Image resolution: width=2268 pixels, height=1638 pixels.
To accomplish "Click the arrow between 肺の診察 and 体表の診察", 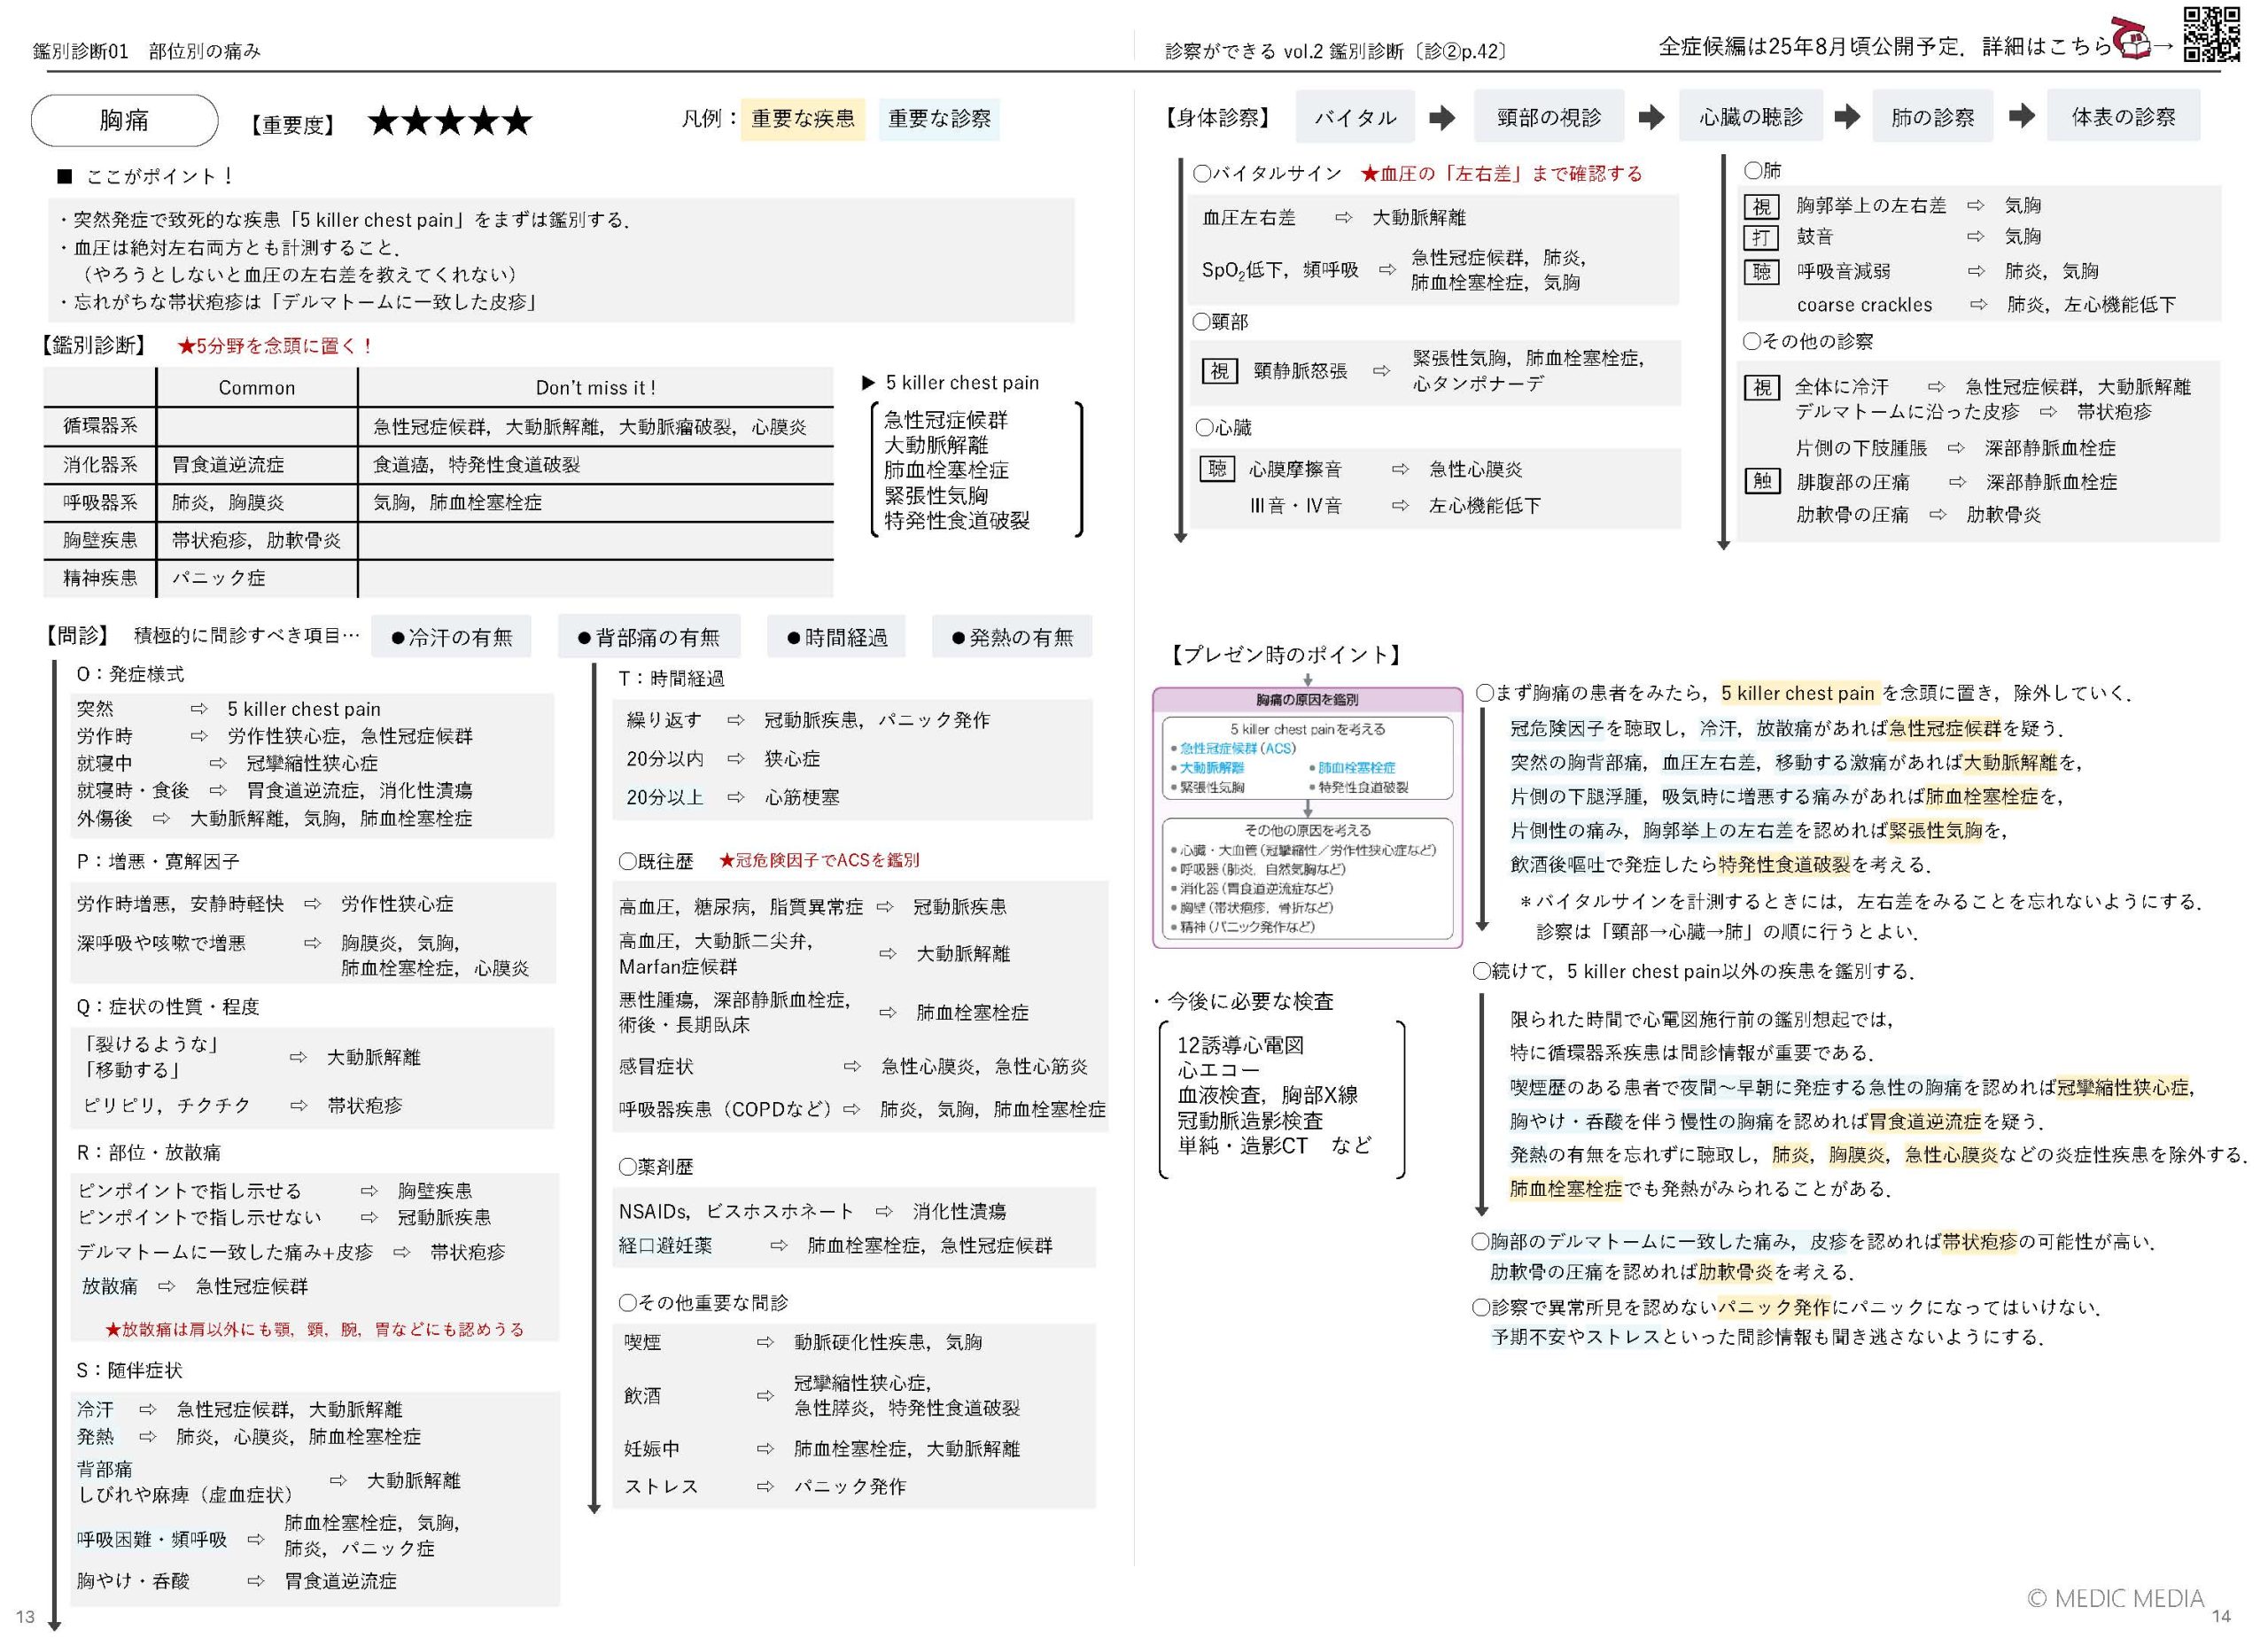I will (x=2021, y=116).
